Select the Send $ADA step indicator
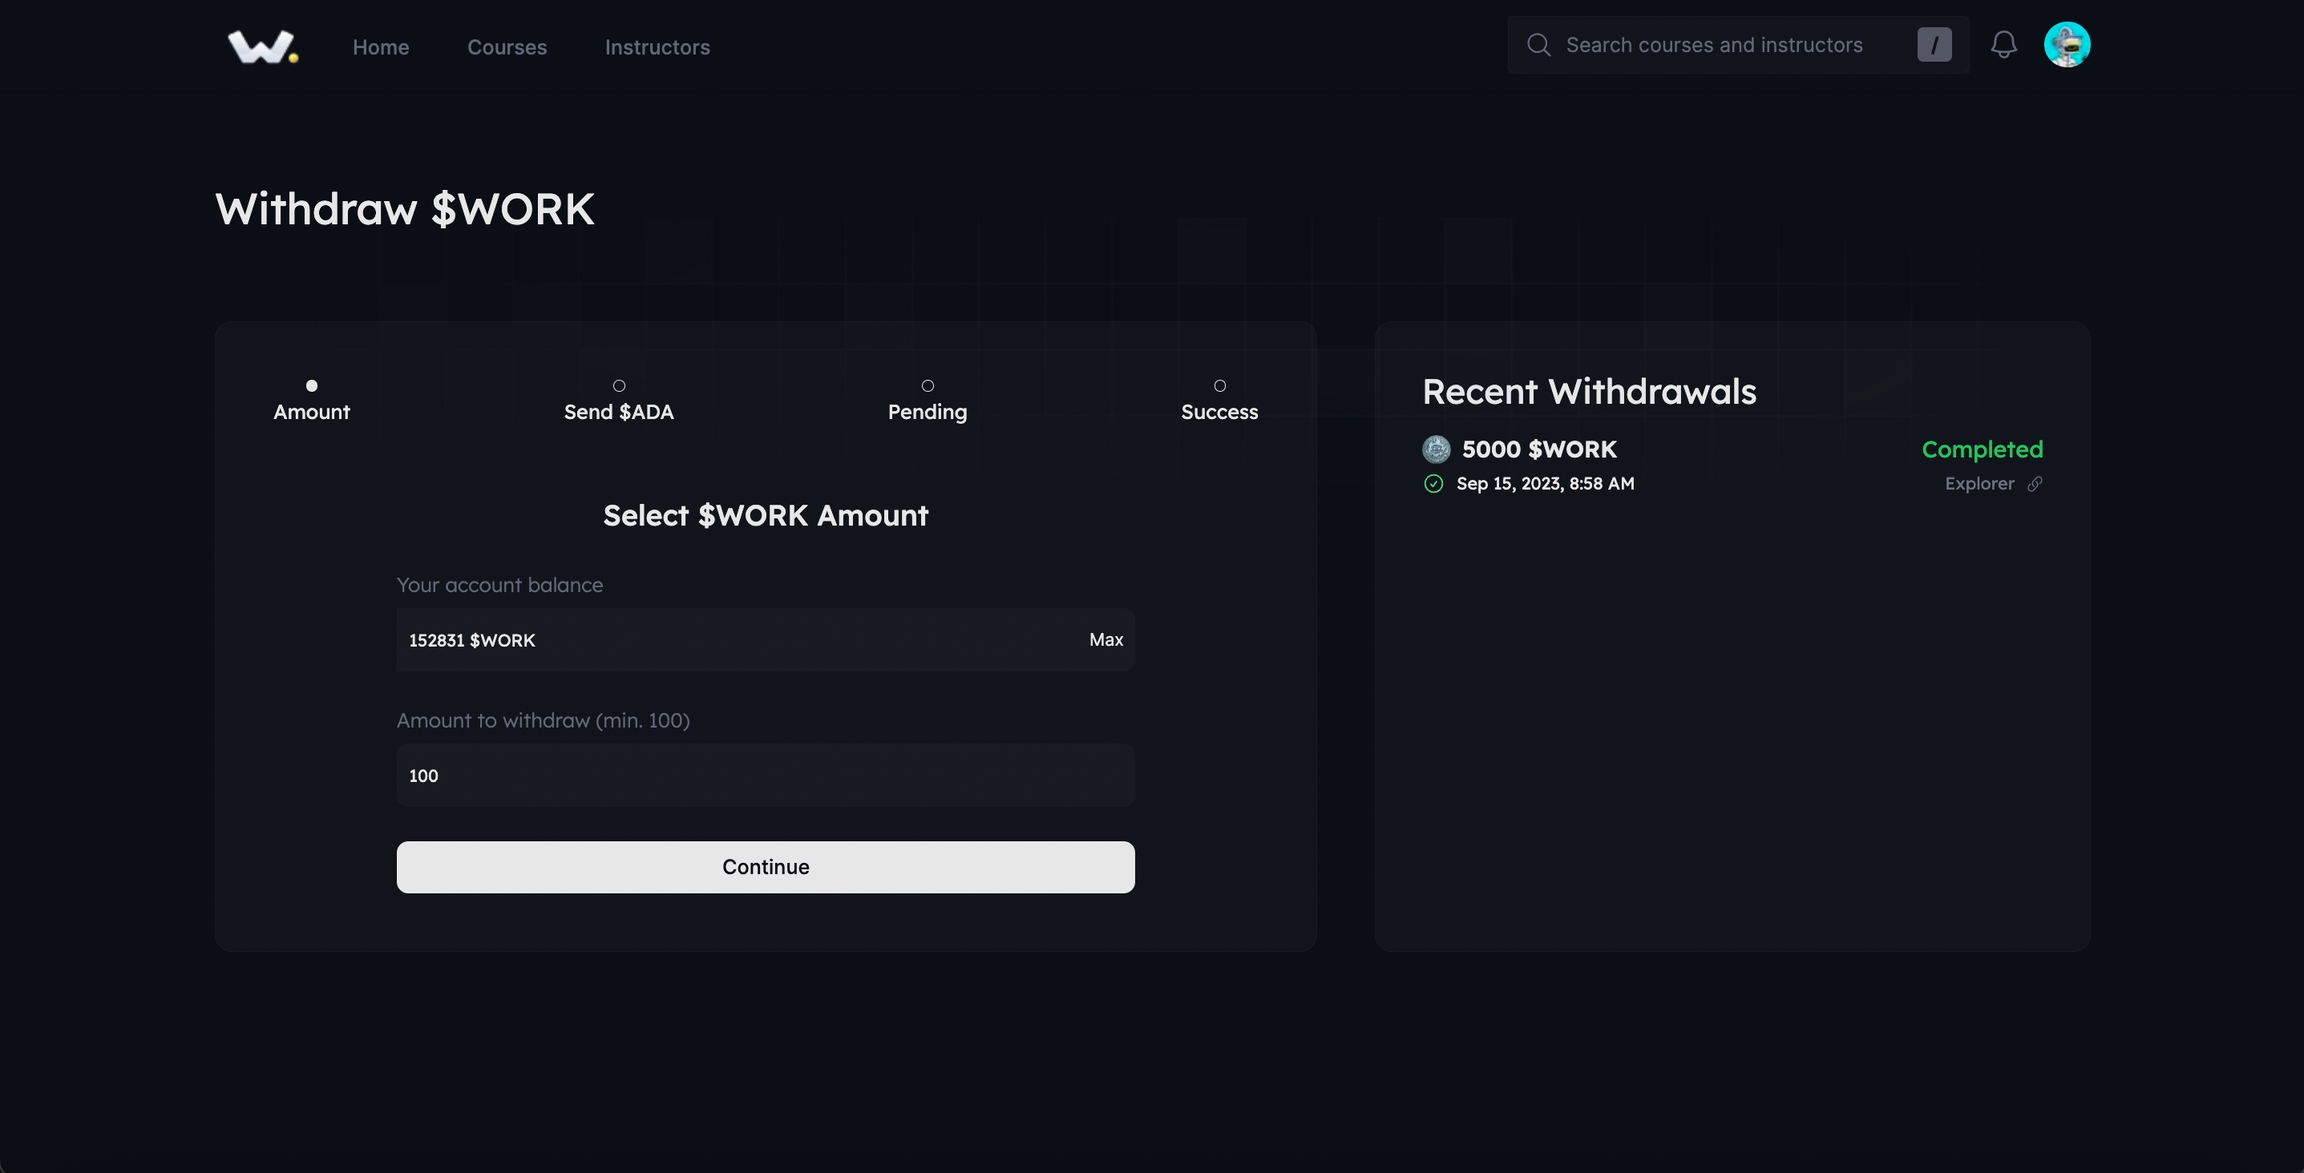2304x1173 pixels. 619,386
